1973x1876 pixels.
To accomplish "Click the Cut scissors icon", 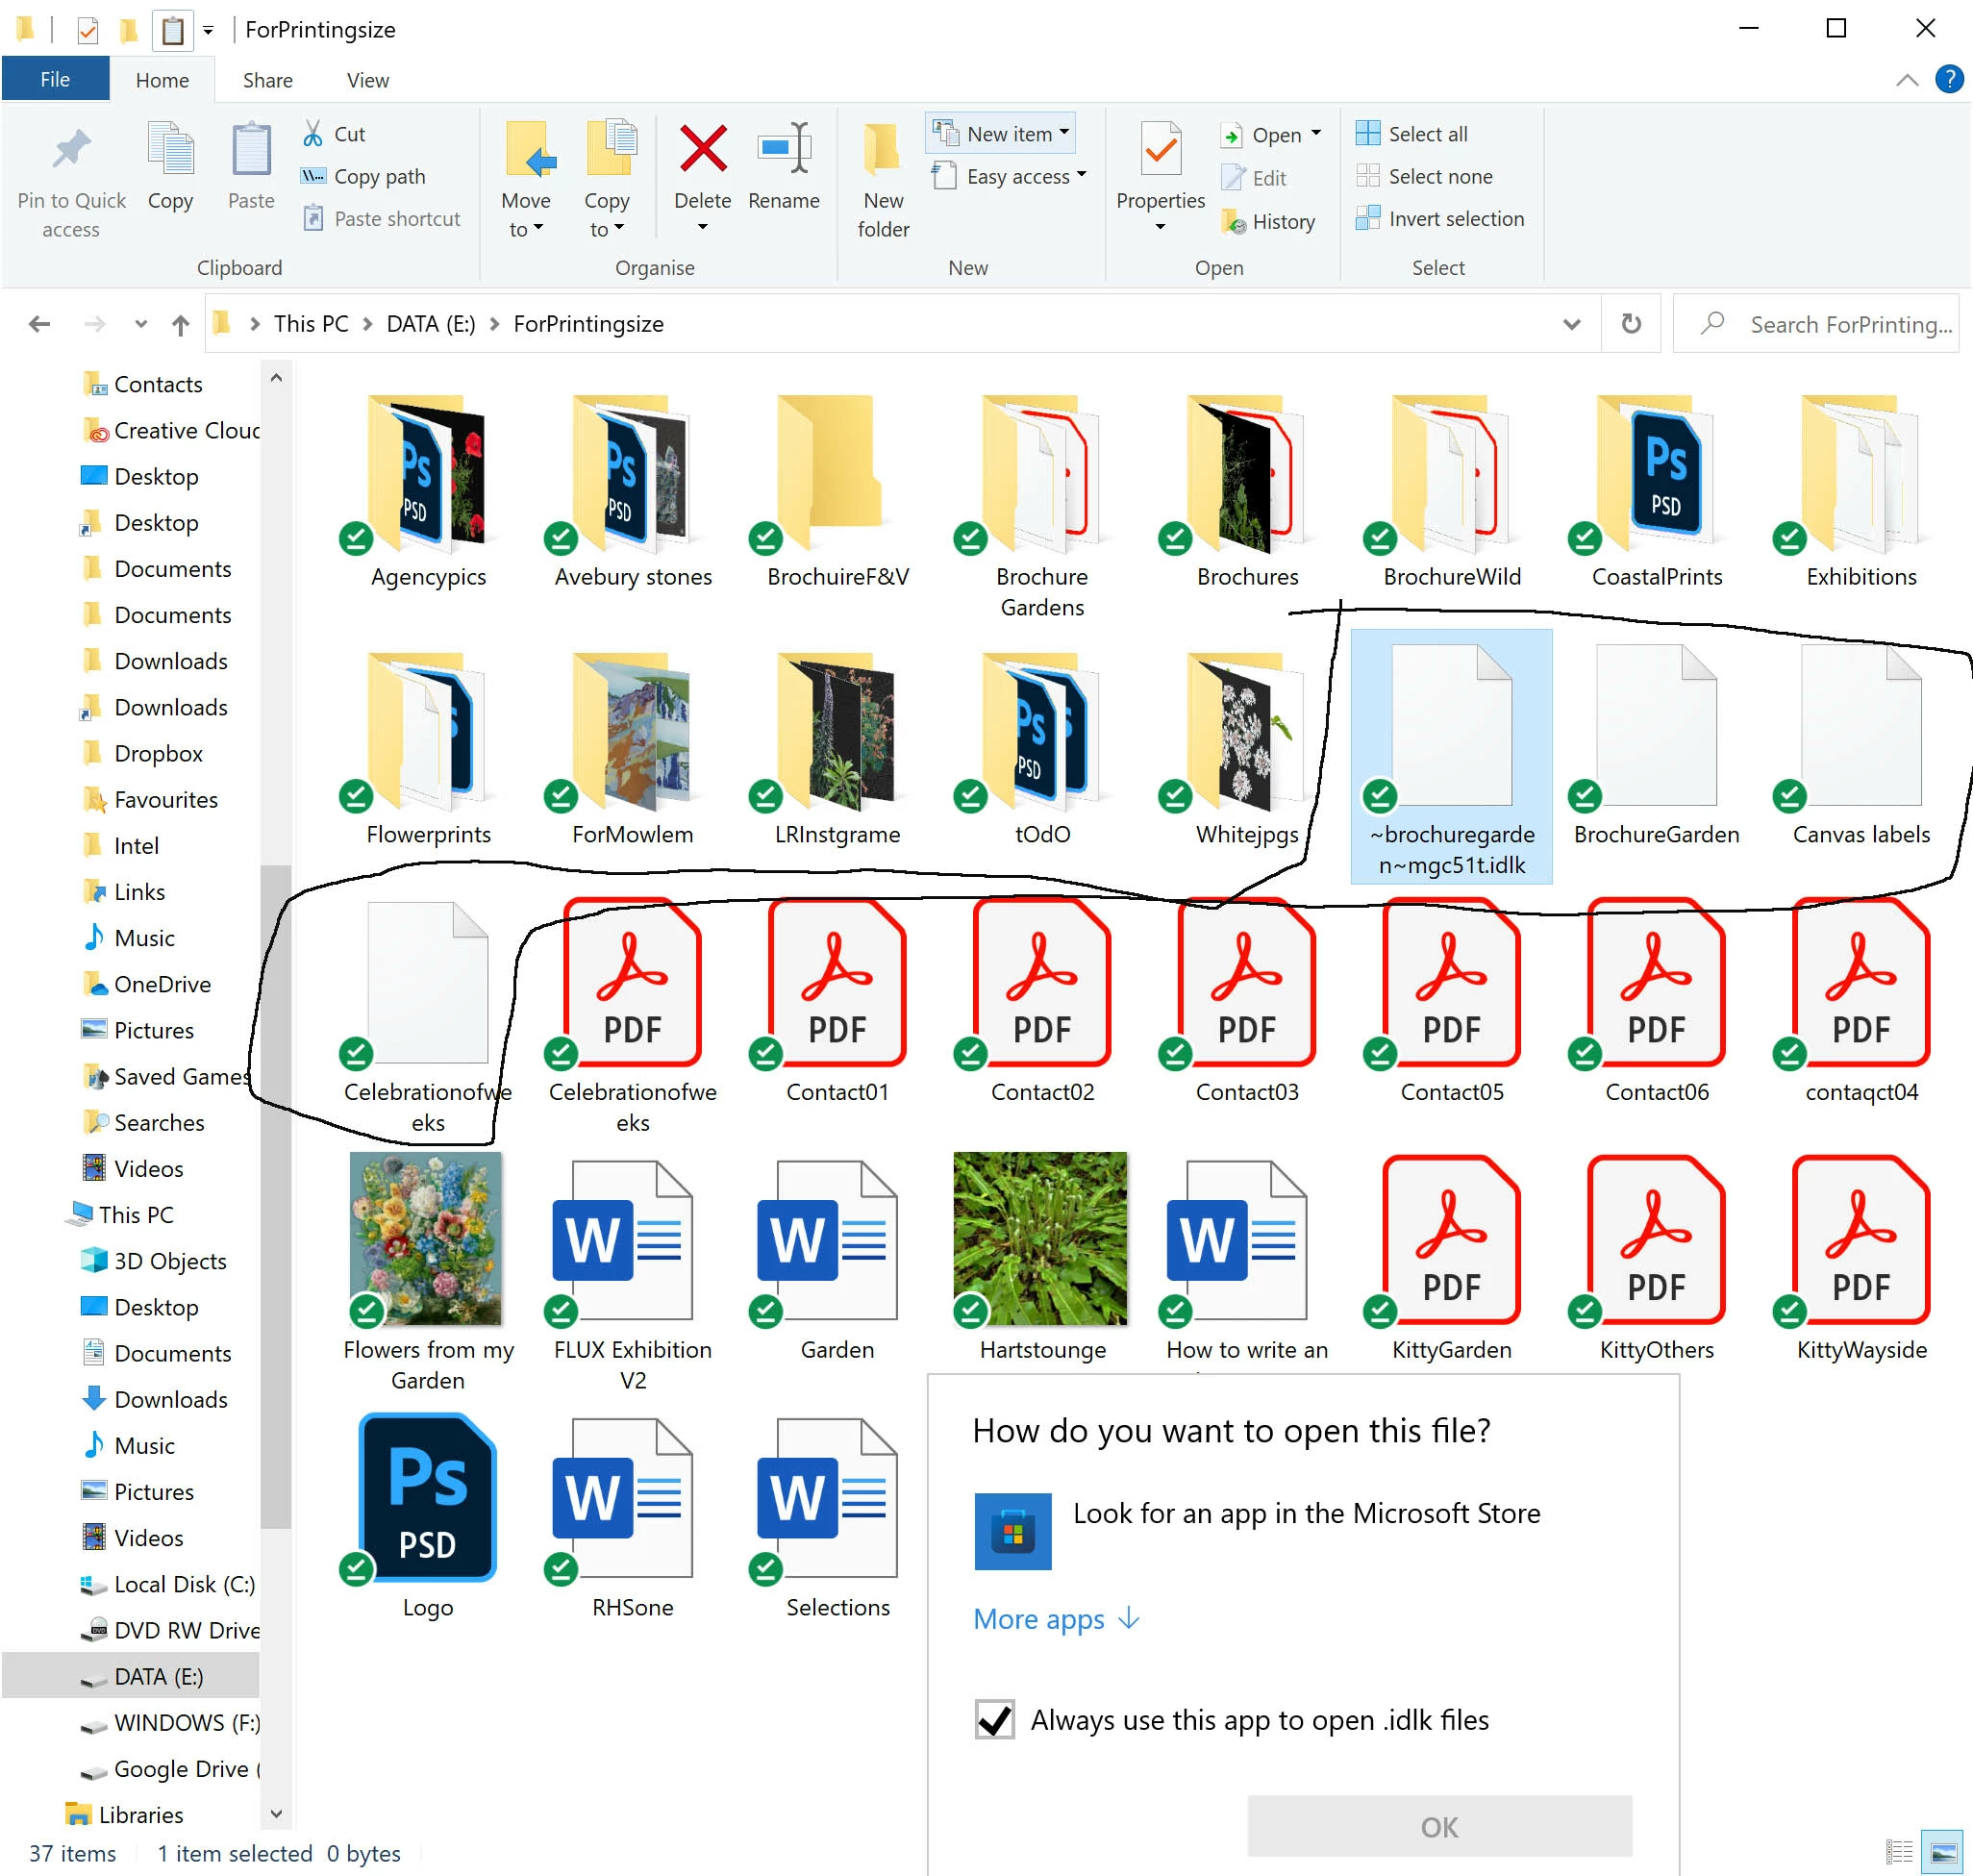I will coord(313,134).
